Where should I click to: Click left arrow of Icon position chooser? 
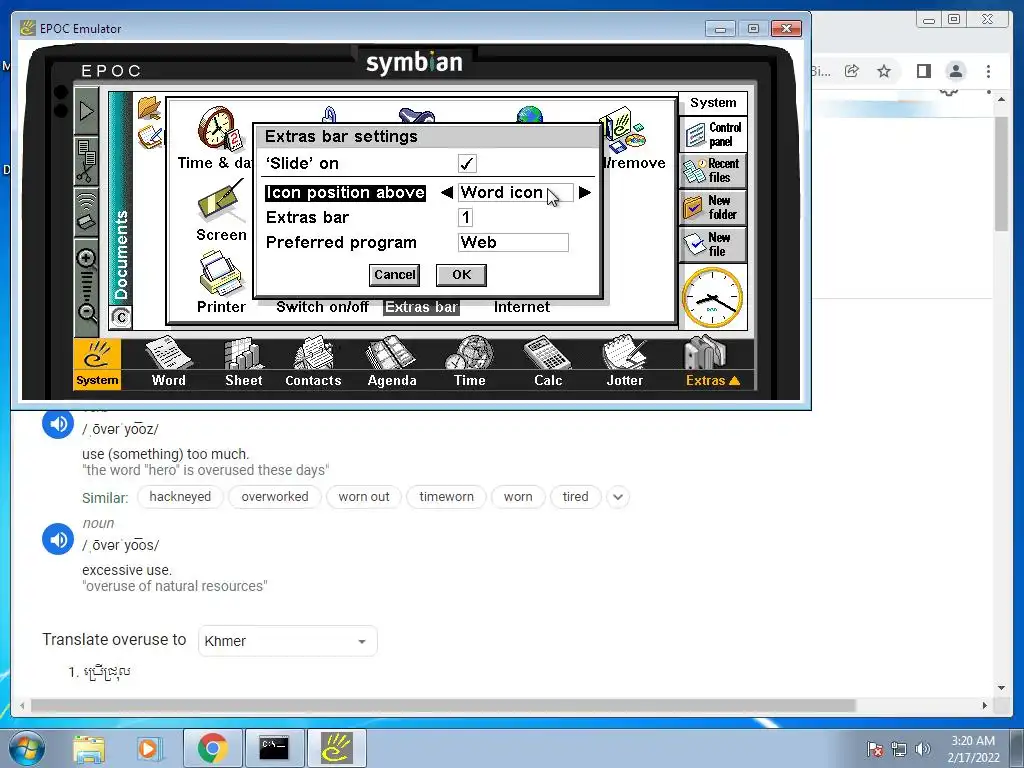coord(447,193)
